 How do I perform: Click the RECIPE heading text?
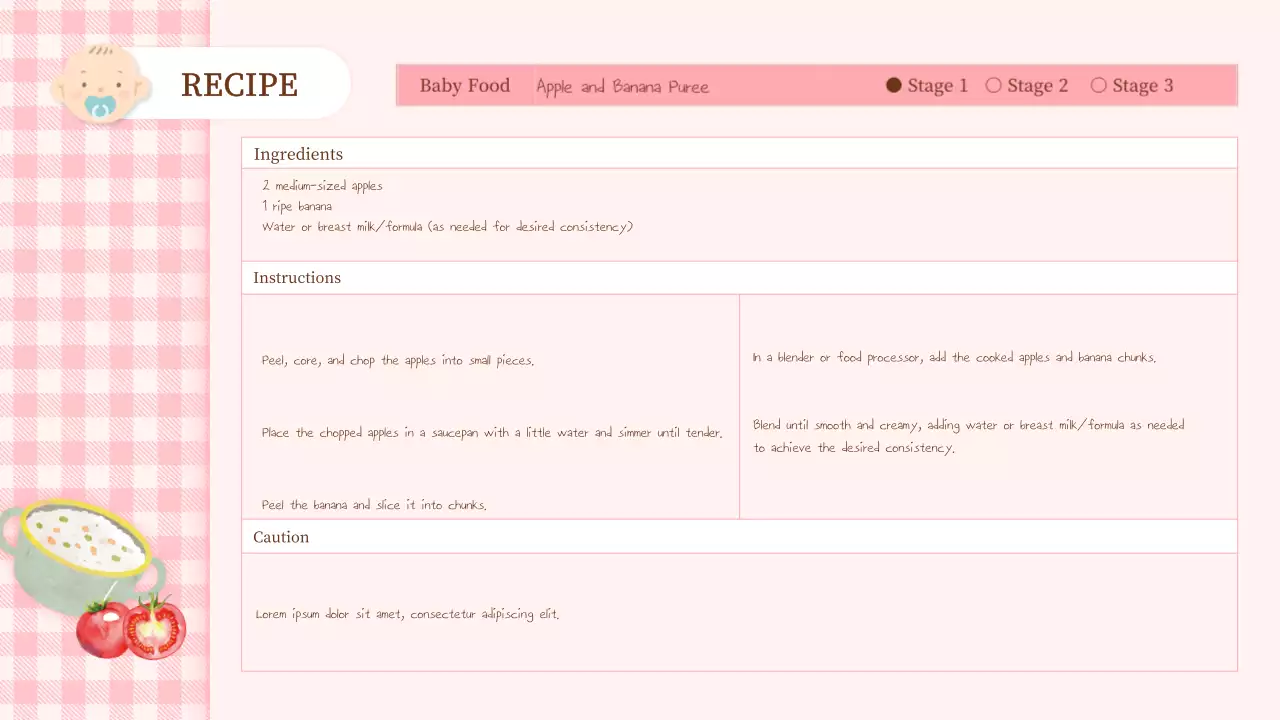[240, 85]
